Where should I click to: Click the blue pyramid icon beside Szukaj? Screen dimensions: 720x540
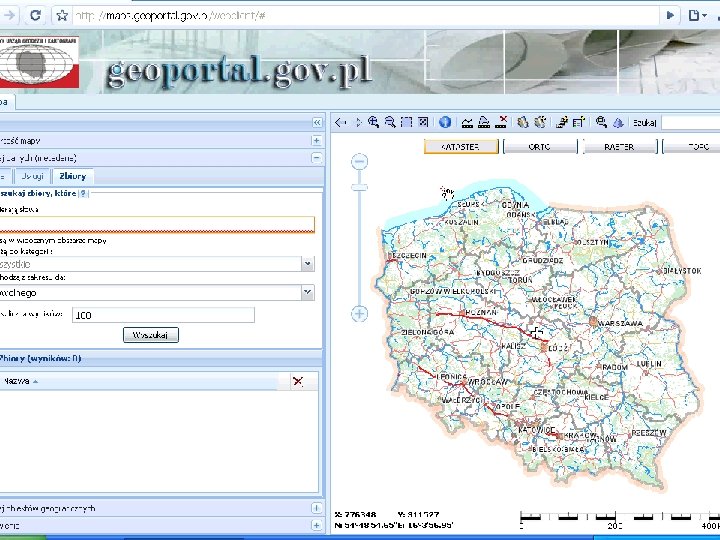point(618,122)
